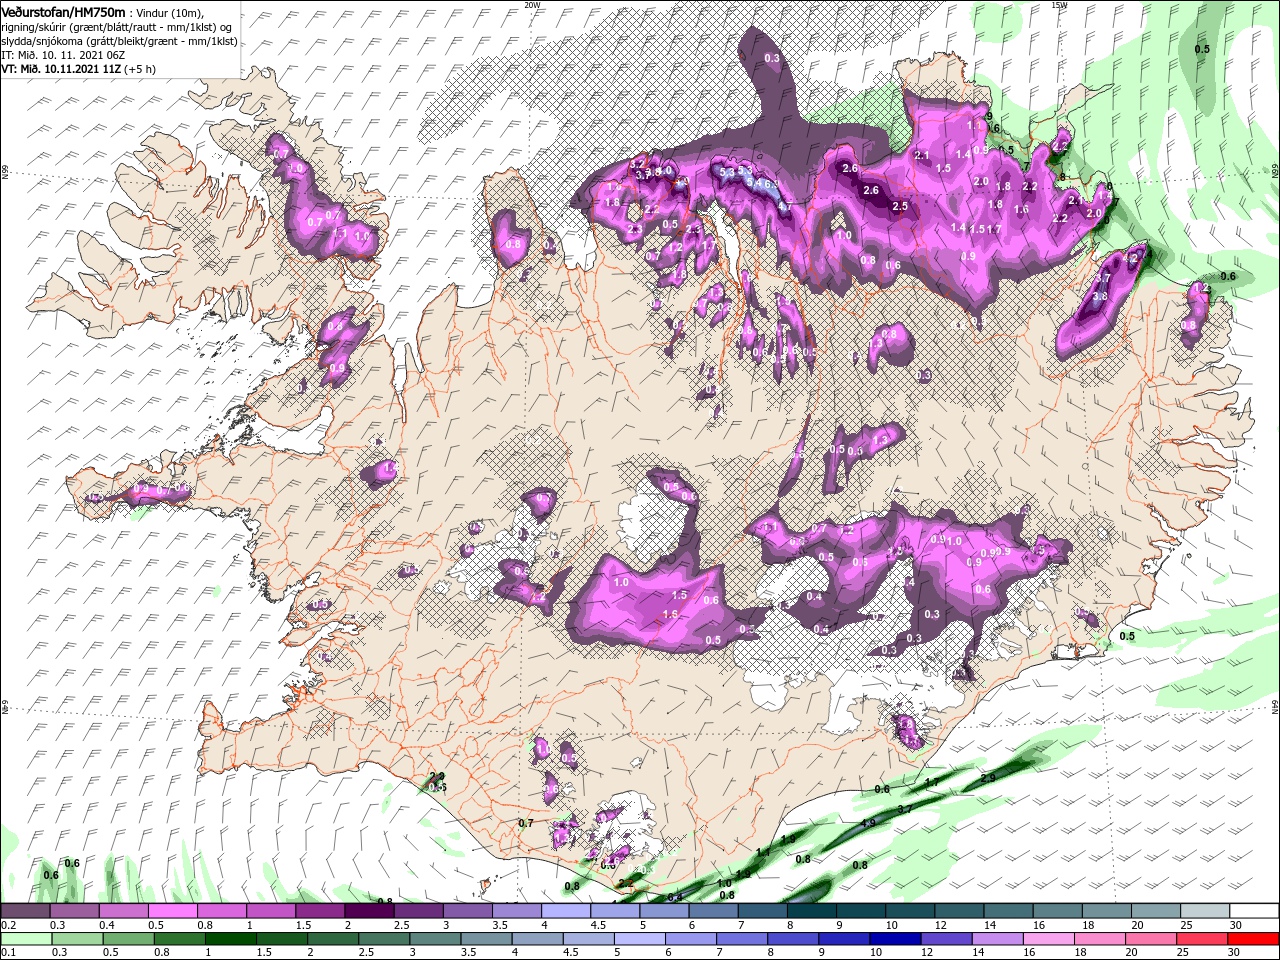Click the 2.9 rainfall value in southeastern green band
The height and width of the screenshot is (960, 1280).
point(988,777)
